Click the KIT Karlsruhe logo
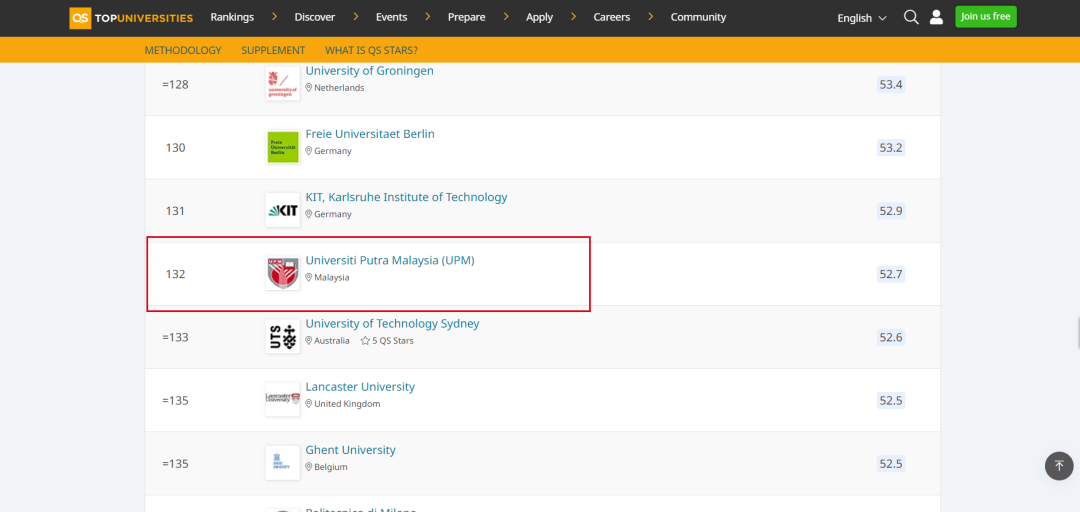This screenshot has width=1080, height=512. click(x=283, y=211)
